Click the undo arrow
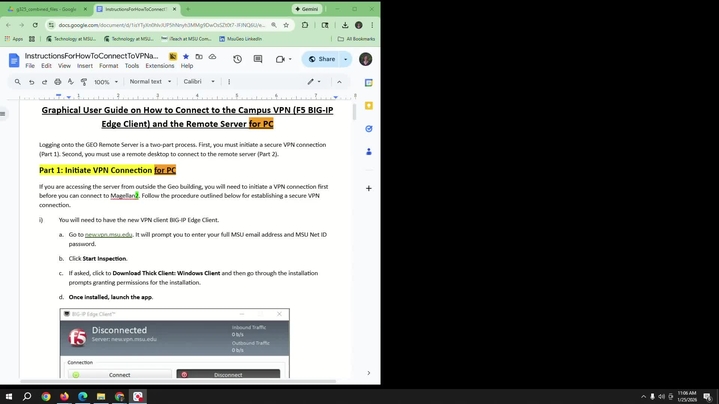The height and width of the screenshot is (404, 719). 31,82
